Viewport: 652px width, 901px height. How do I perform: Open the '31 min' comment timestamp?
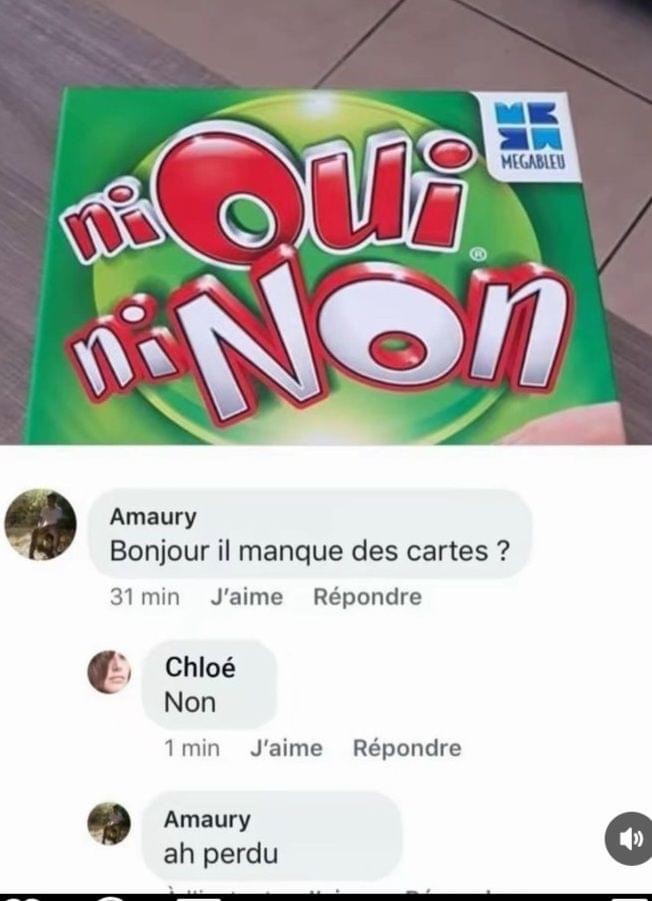tap(145, 597)
